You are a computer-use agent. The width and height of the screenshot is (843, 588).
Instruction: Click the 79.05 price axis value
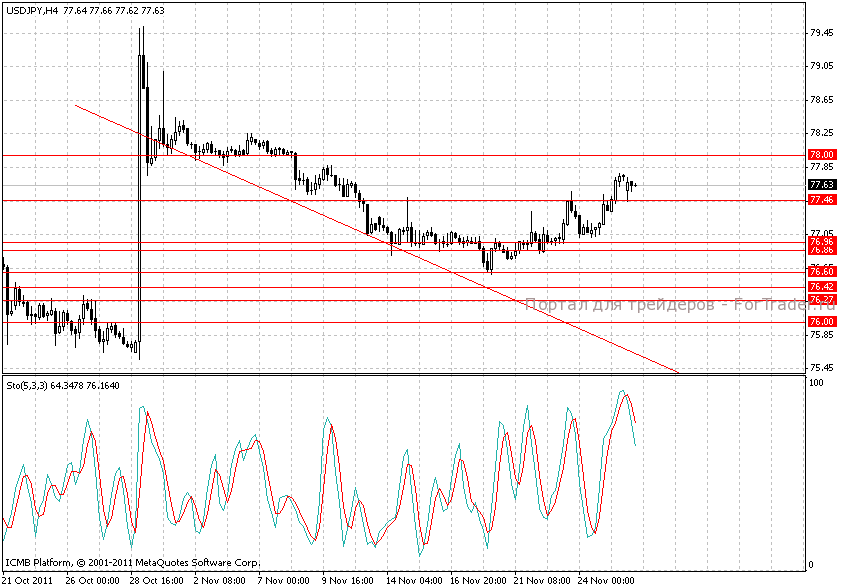(821, 66)
